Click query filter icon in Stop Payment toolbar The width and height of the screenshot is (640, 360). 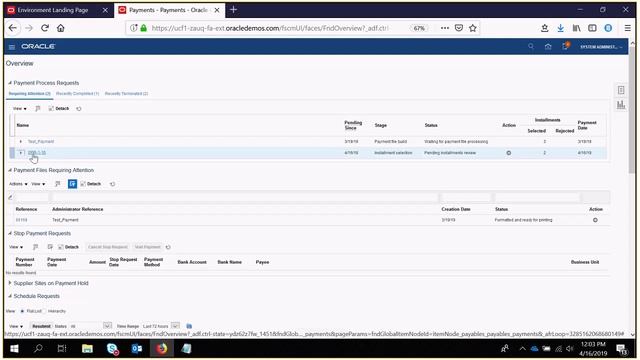(x=50, y=247)
